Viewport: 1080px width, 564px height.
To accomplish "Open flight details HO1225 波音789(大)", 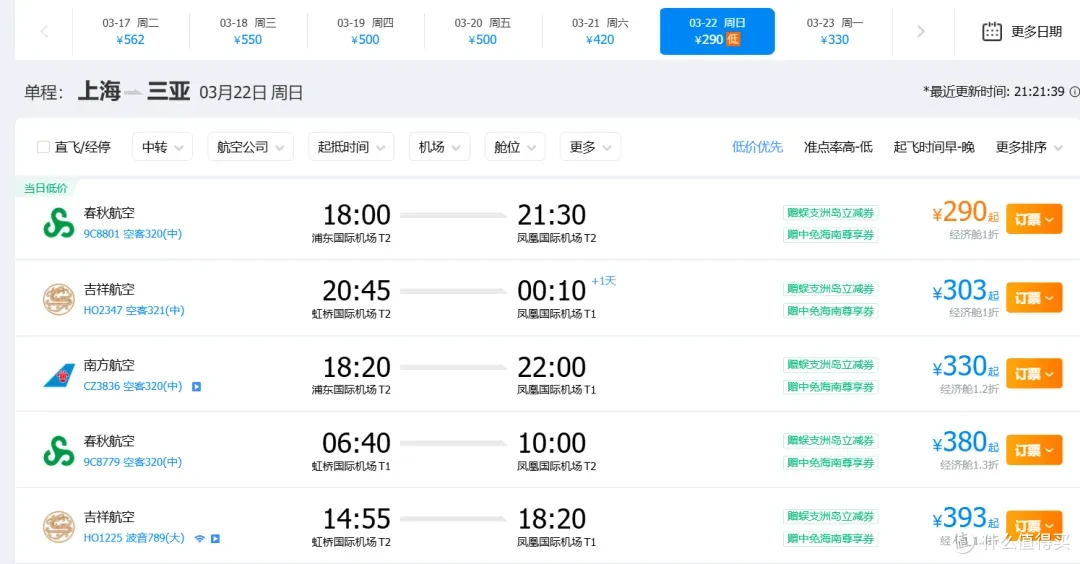I will pyautogui.click(x=134, y=538).
